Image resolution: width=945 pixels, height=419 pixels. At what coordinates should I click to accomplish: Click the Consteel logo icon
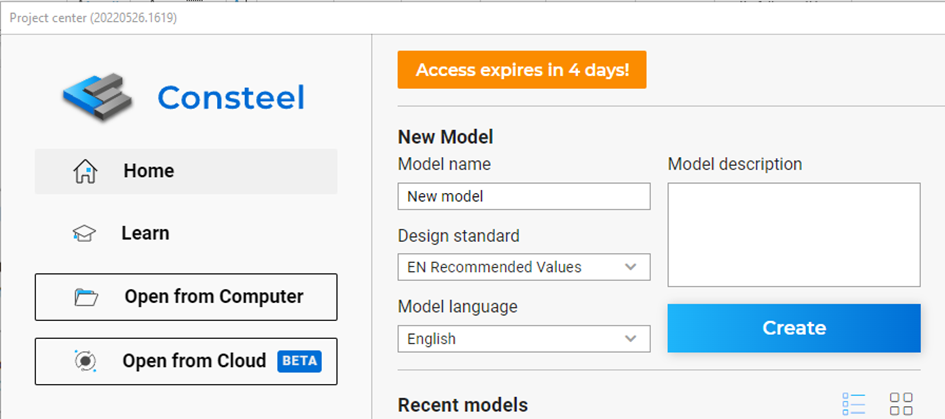98,97
